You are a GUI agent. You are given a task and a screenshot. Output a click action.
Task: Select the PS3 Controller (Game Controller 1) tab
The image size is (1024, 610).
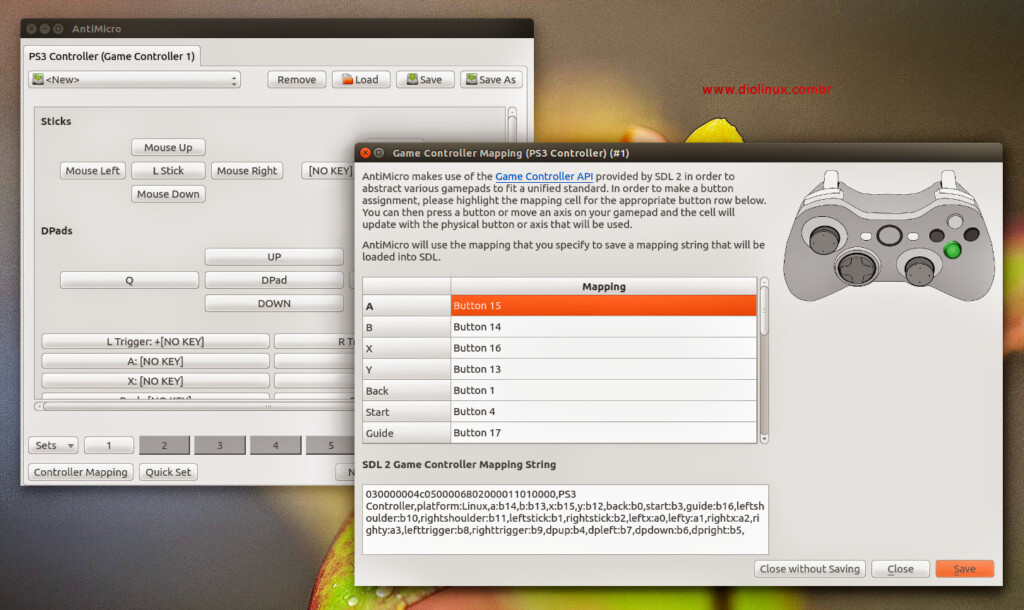(112, 56)
